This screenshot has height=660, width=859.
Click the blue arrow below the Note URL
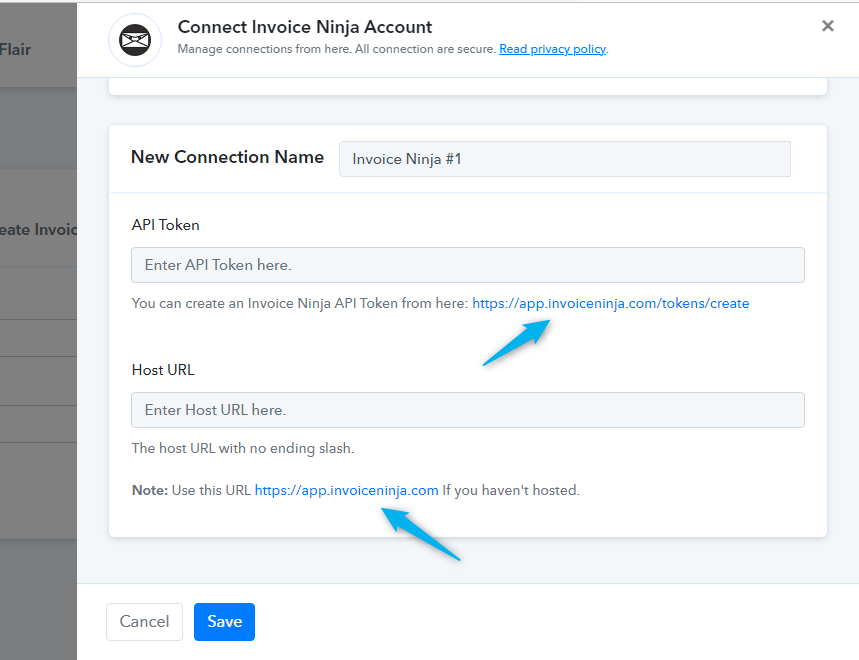[420, 533]
